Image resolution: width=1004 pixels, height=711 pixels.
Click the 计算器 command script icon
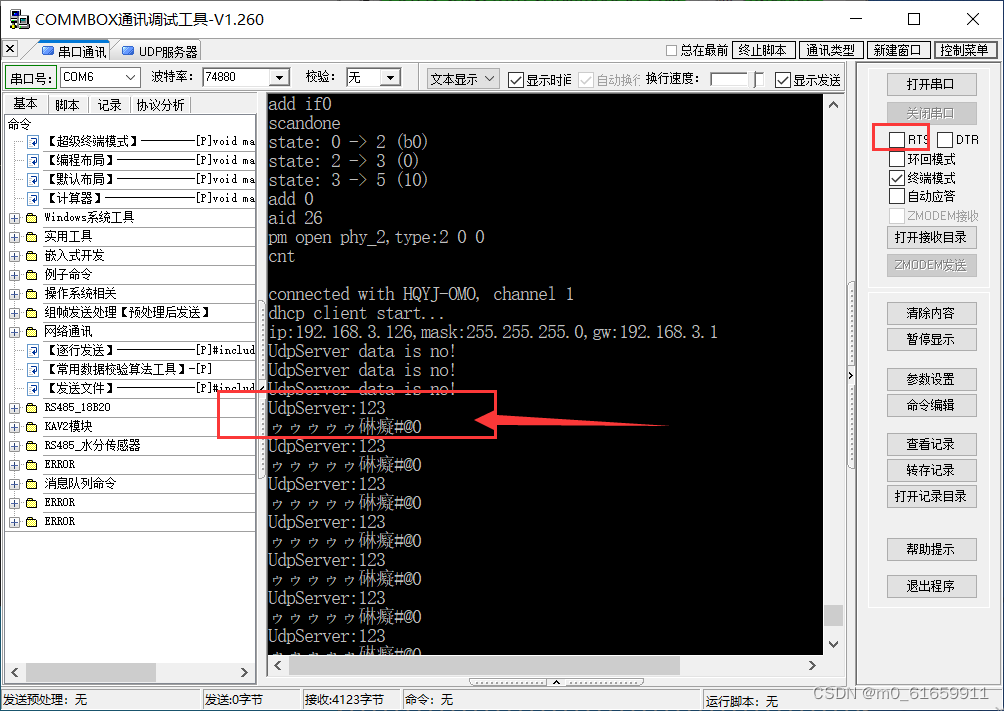click(33, 199)
